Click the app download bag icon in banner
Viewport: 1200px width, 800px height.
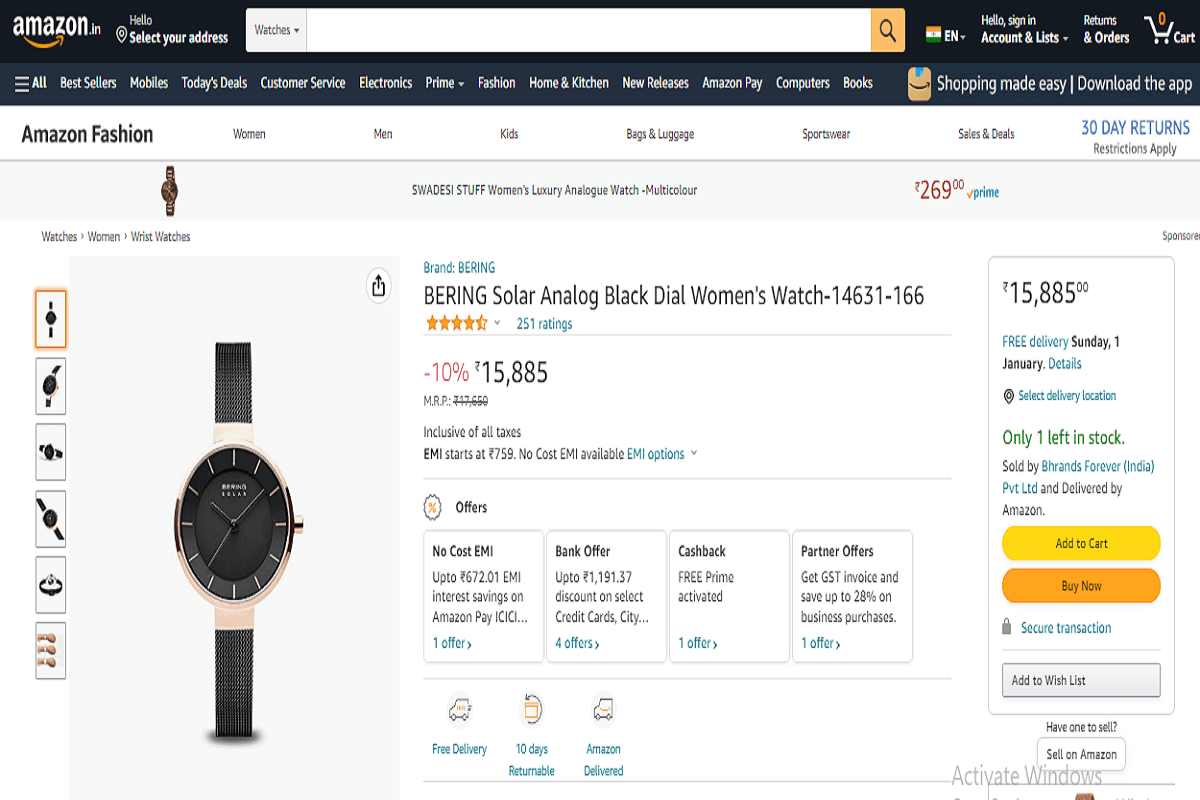917,83
